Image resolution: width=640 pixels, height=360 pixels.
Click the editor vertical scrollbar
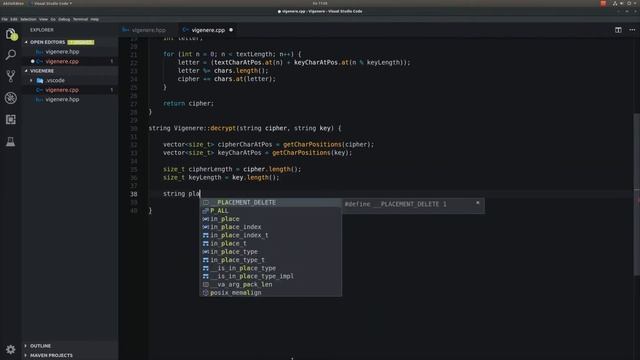[x=637, y=195]
